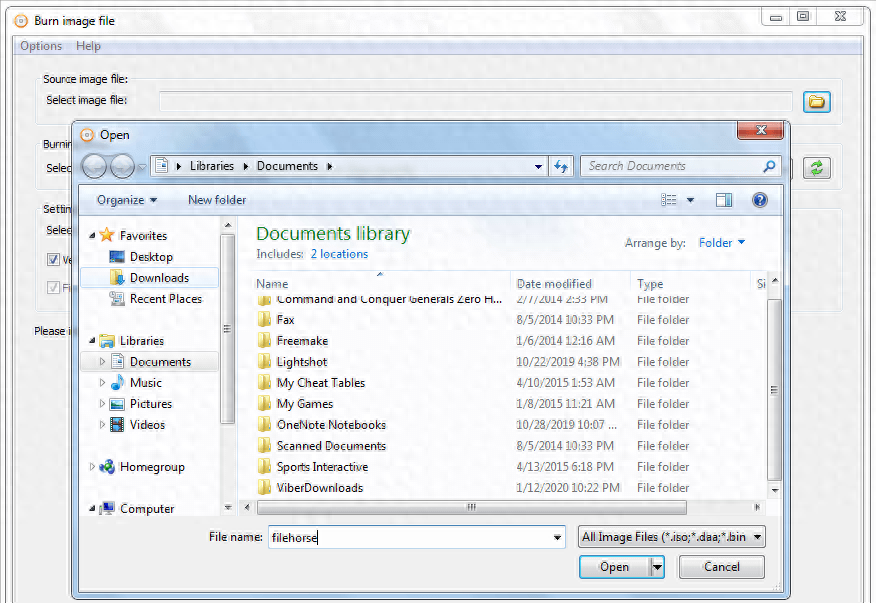Screen dimensions: 876x603
Task: Open the Freemake folder
Action: (x=300, y=341)
